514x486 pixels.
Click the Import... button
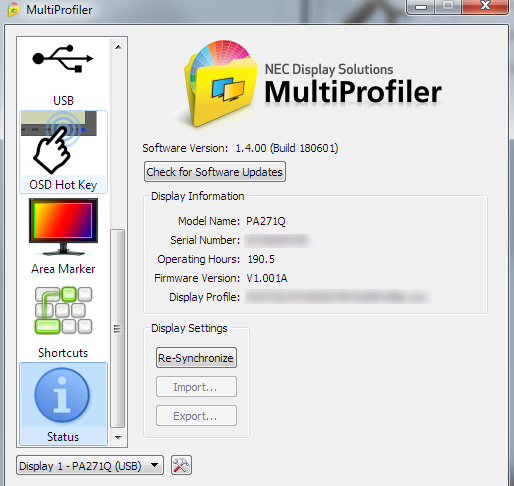[196, 387]
